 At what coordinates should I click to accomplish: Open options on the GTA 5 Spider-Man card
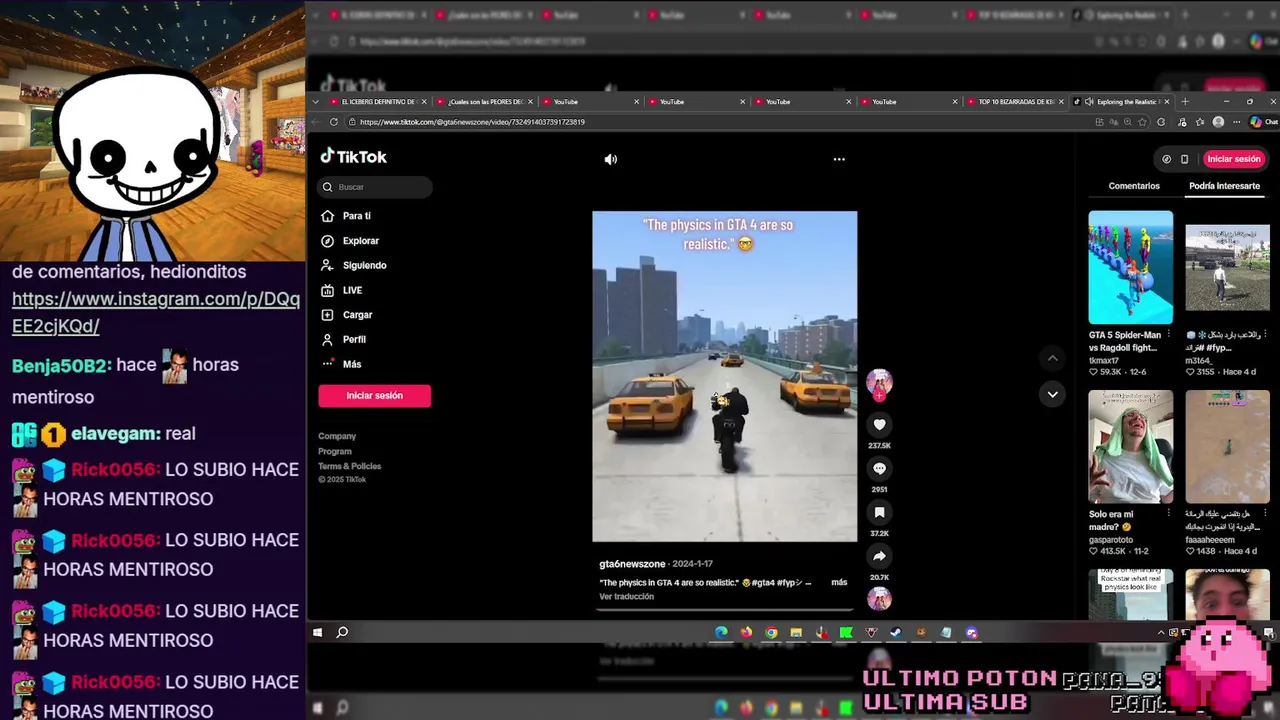[x=1168, y=334]
